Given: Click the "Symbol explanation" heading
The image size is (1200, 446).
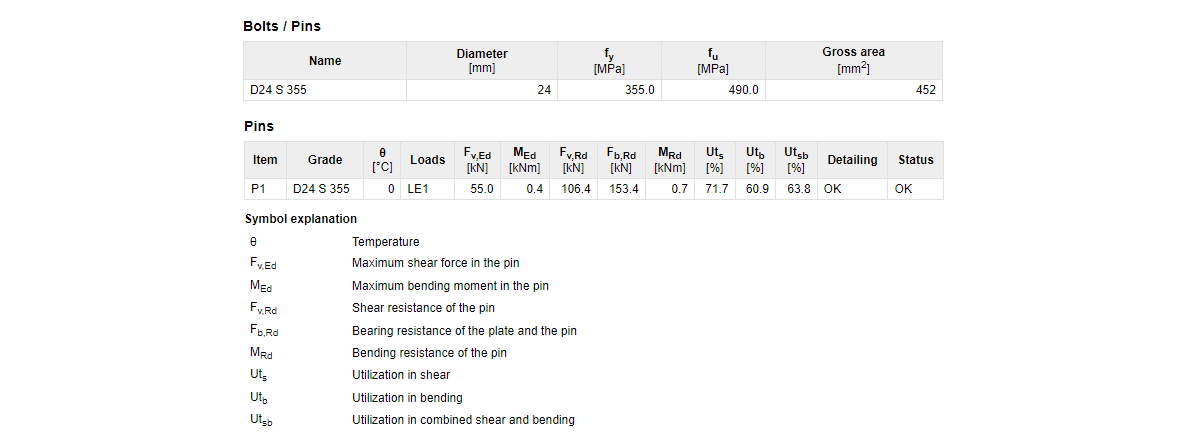Looking at the screenshot, I should click(x=301, y=219).
